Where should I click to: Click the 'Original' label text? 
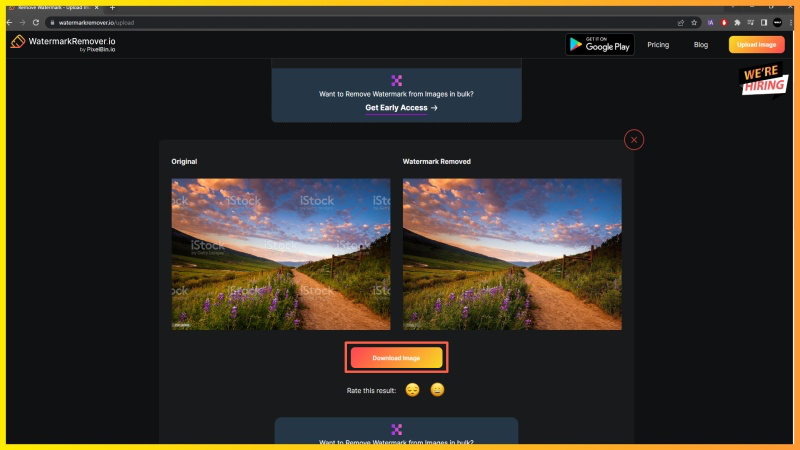click(x=184, y=161)
